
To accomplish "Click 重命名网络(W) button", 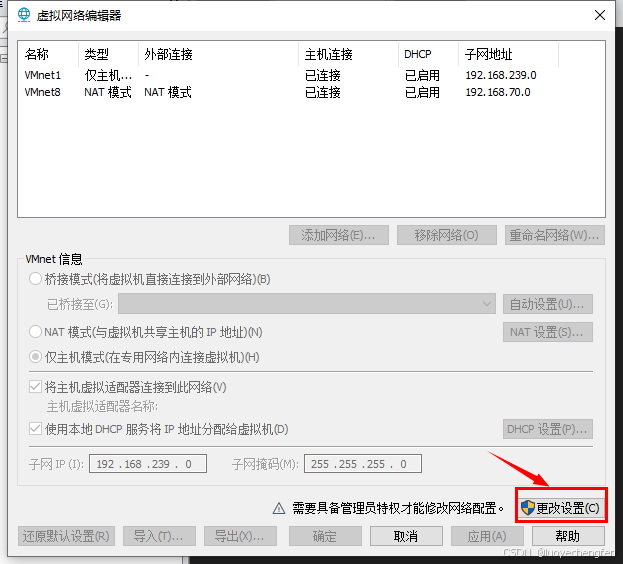I will point(555,235).
